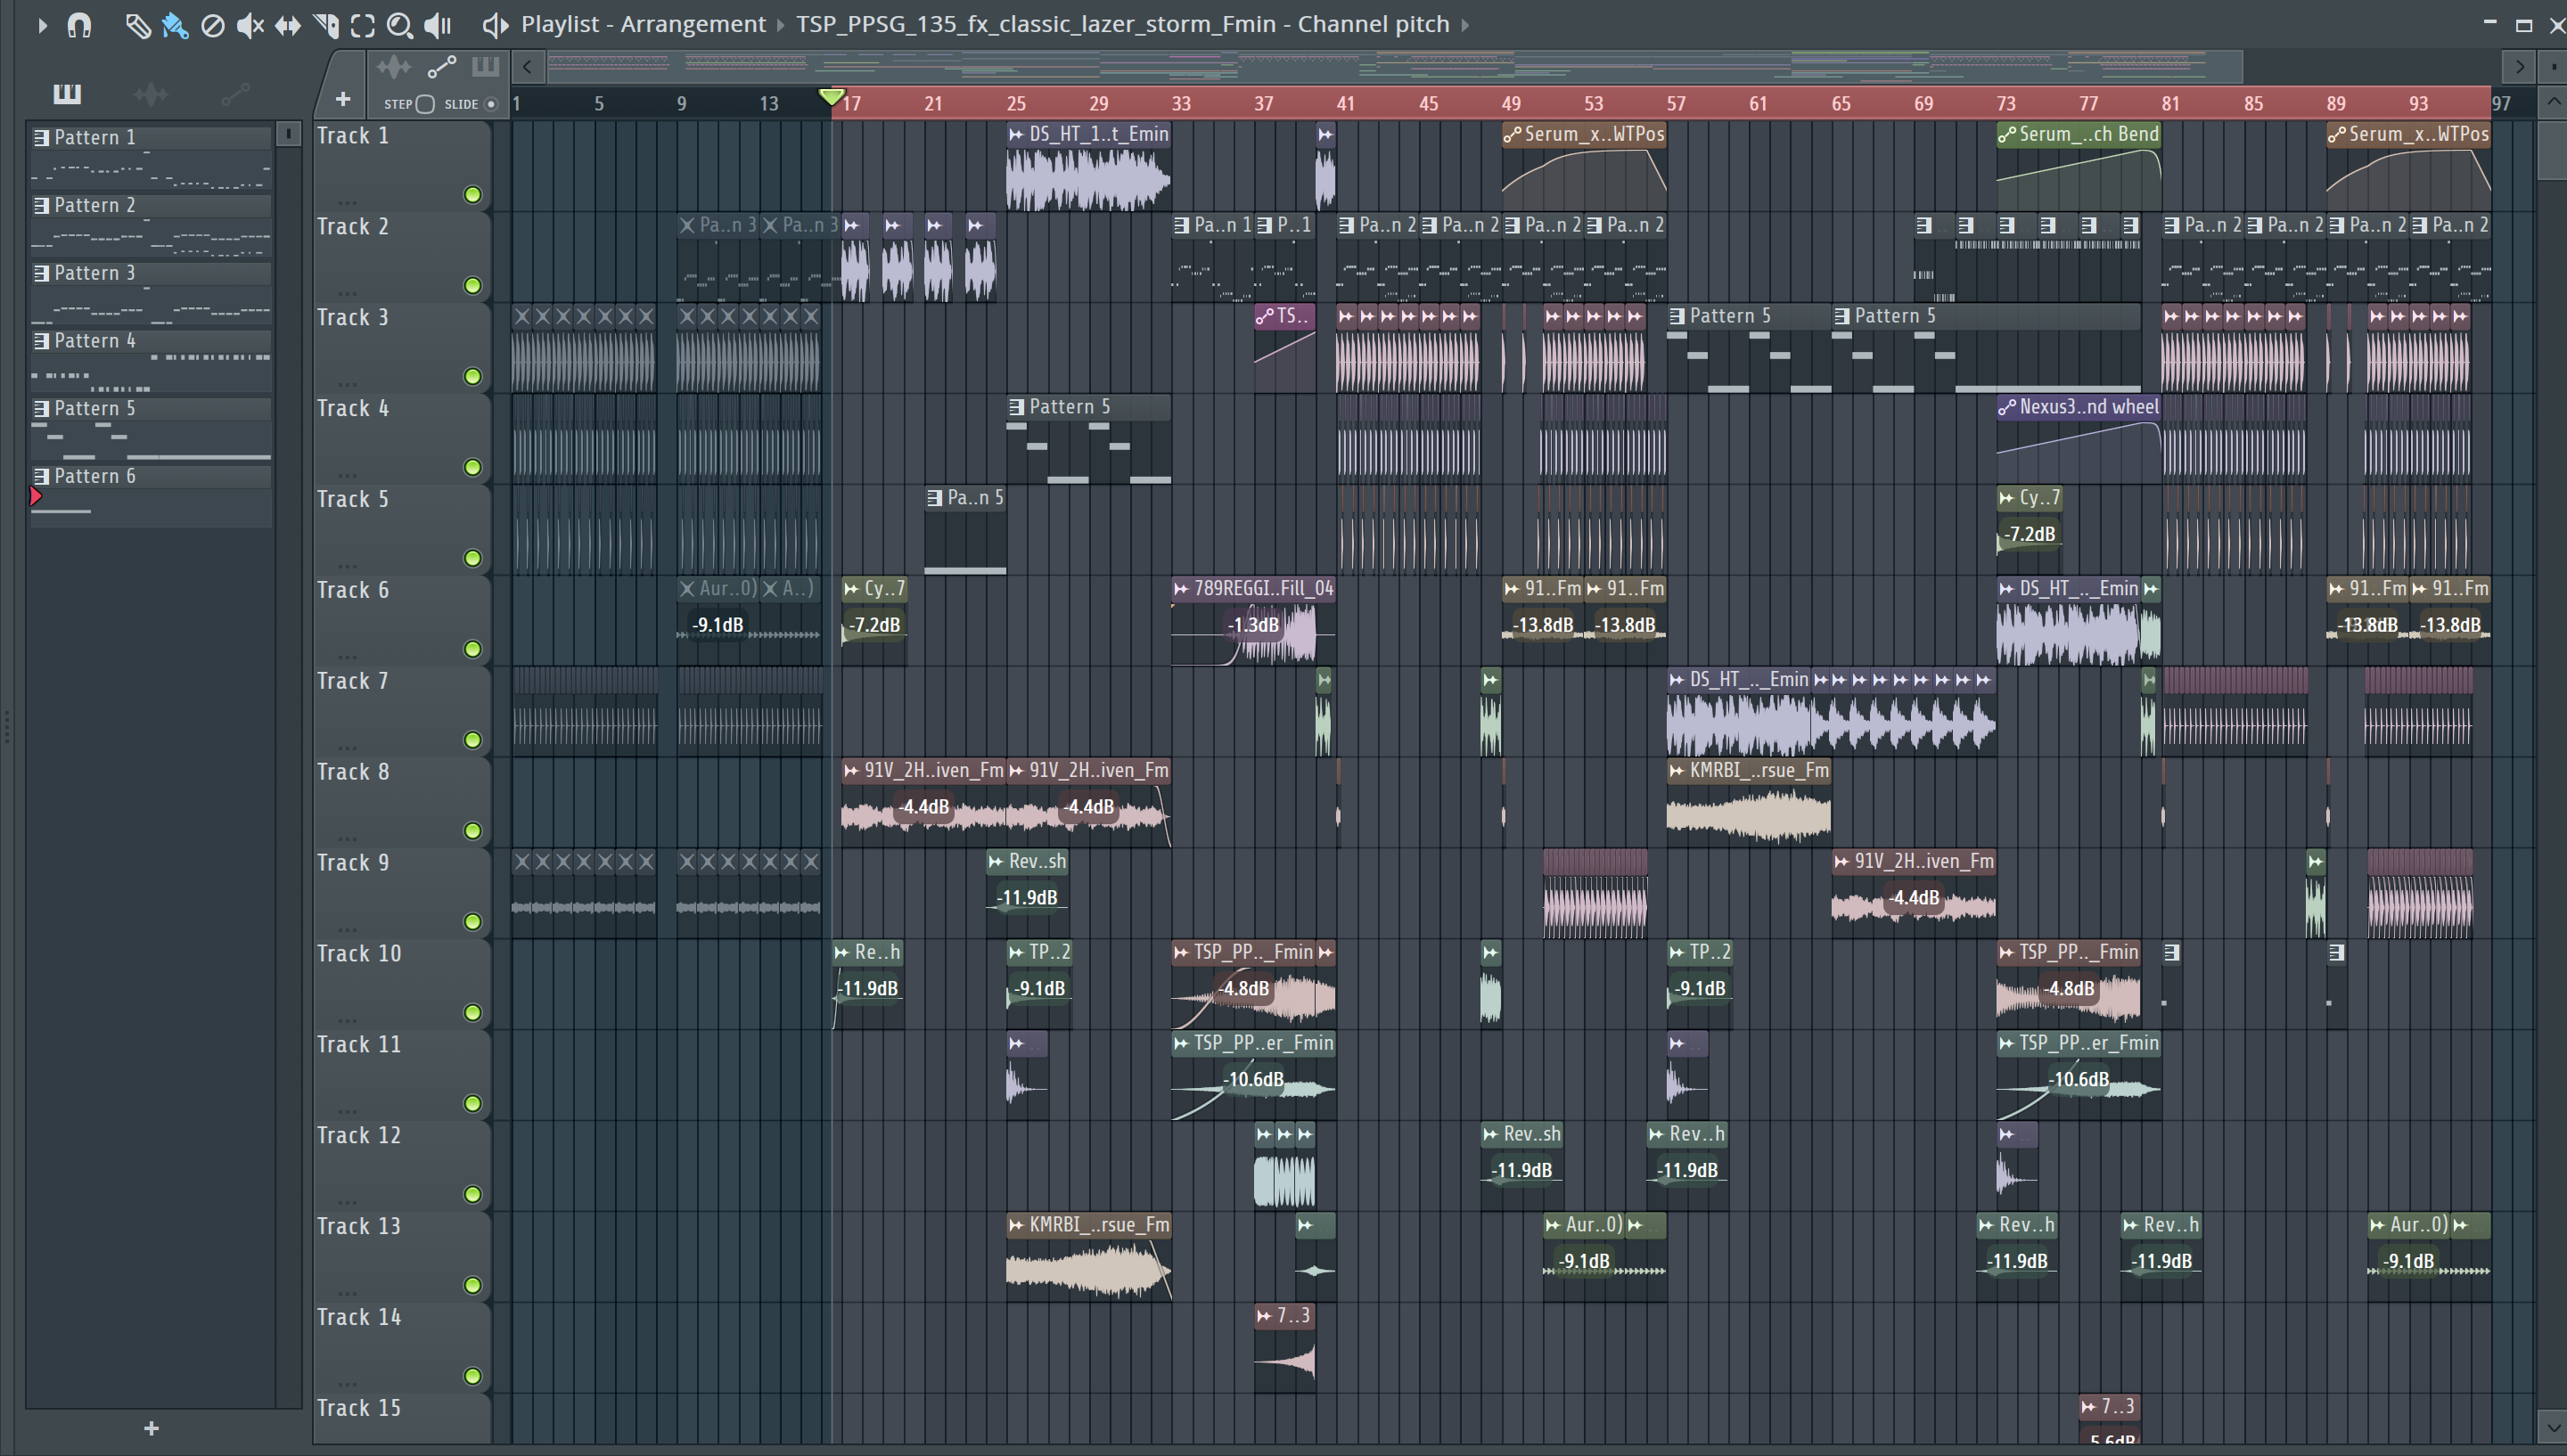Click the playlist speaker icon beside title
Image resolution: width=2567 pixels, height=1456 pixels.
pos(495,25)
